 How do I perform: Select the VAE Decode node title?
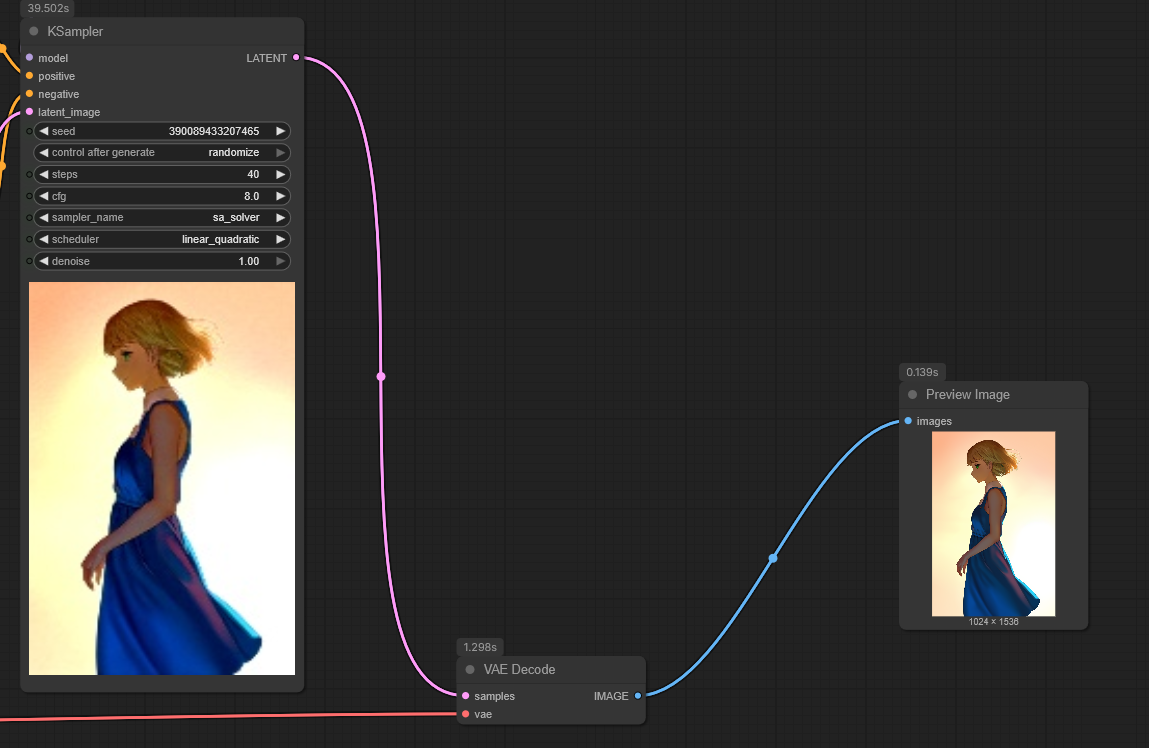pyautogui.click(x=519, y=670)
